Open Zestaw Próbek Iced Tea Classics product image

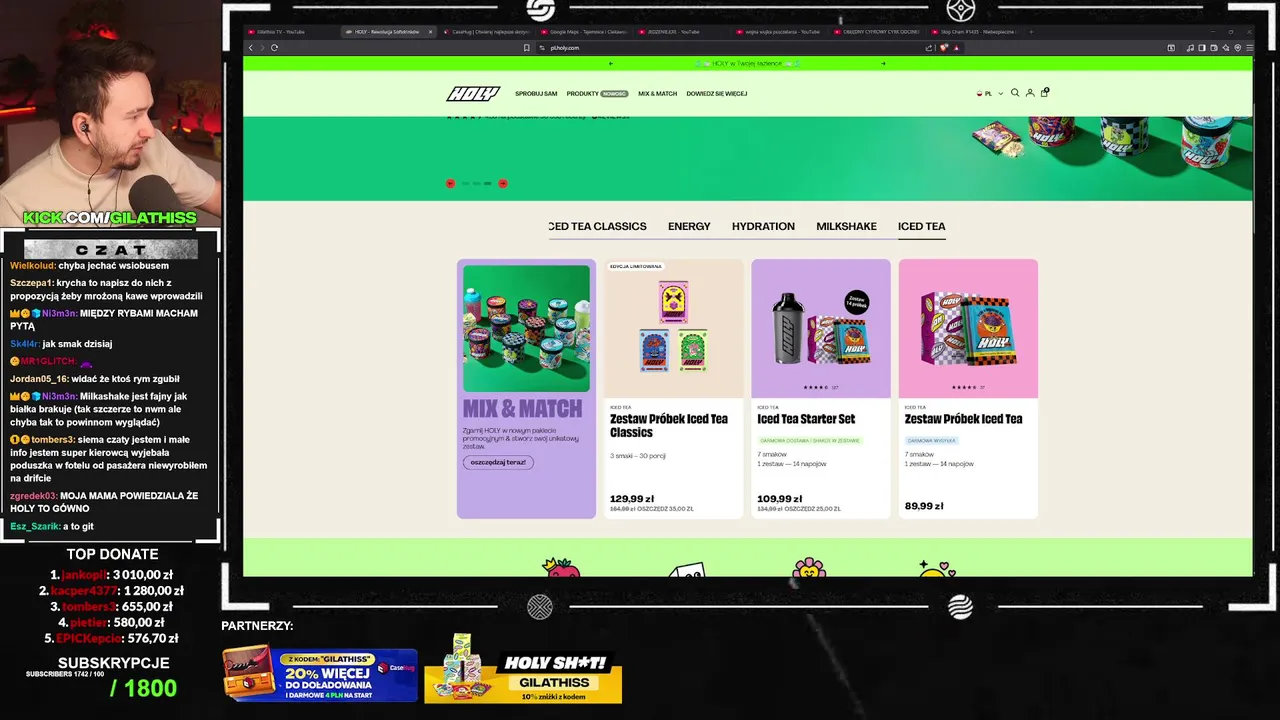point(674,329)
